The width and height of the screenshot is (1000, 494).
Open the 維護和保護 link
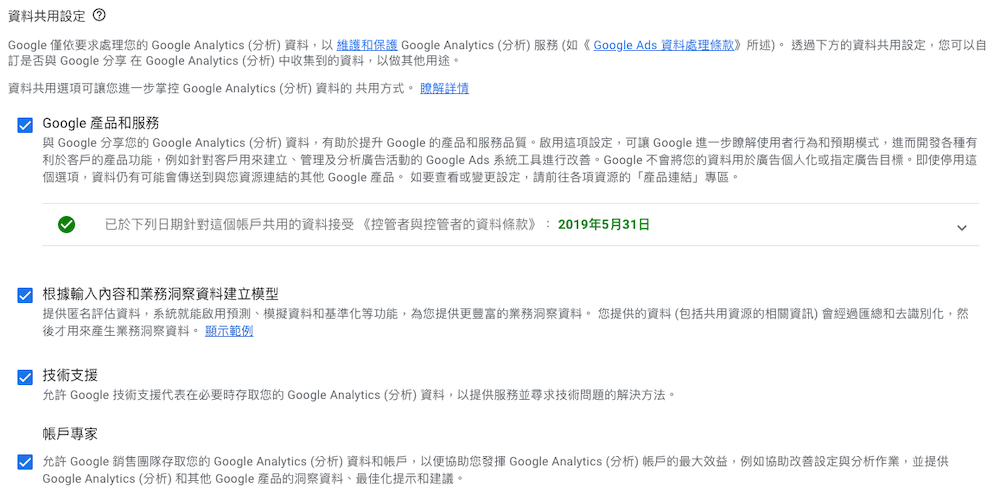pos(367,45)
